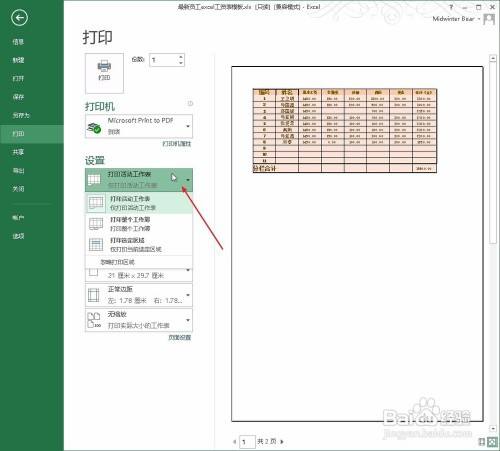Collapse the 打印活动工作表 settings dropdown arrow
This screenshot has width=500, height=451.
188,180
